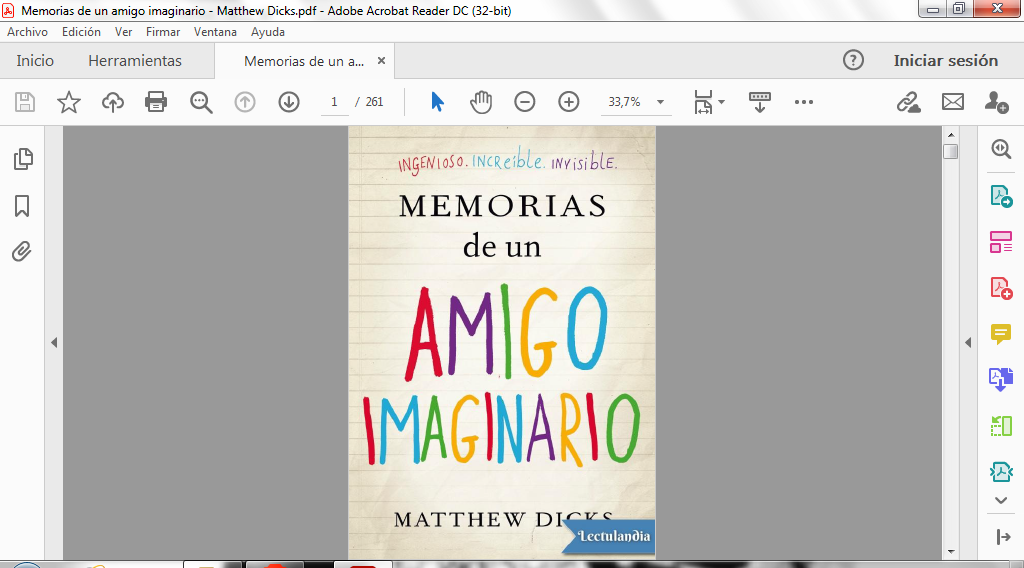Switch to the Inicio tab
Viewport: 1024px width, 568px height.
coord(35,61)
